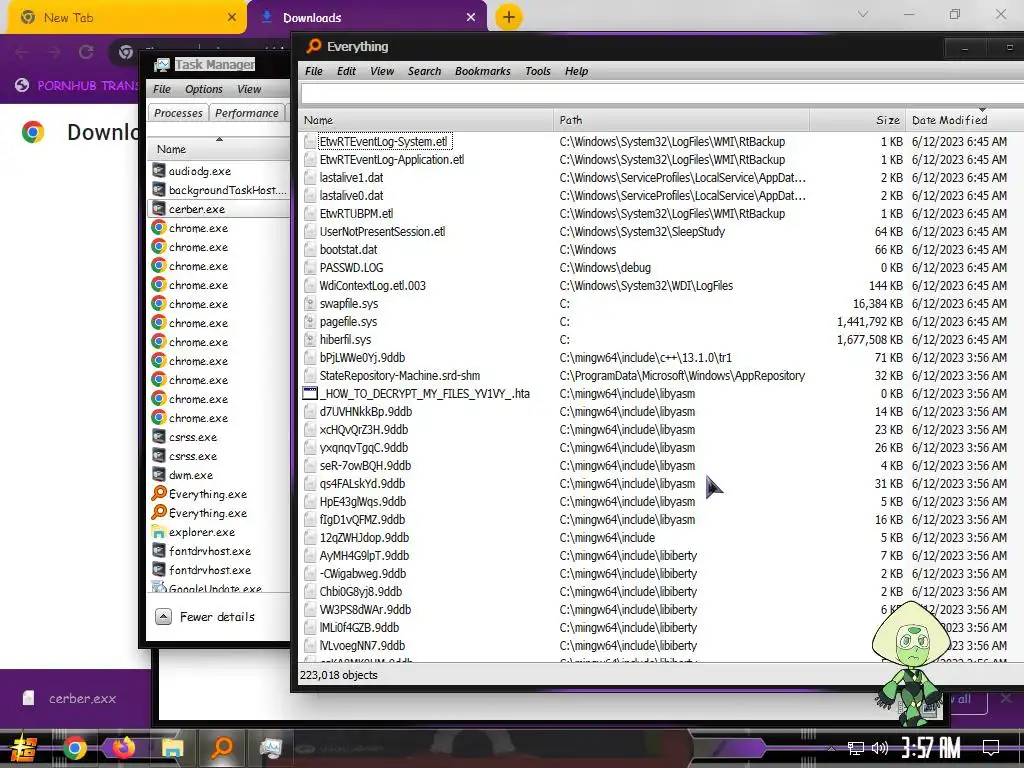Open Options menu in Task Manager
1024x768 pixels.
click(x=204, y=89)
